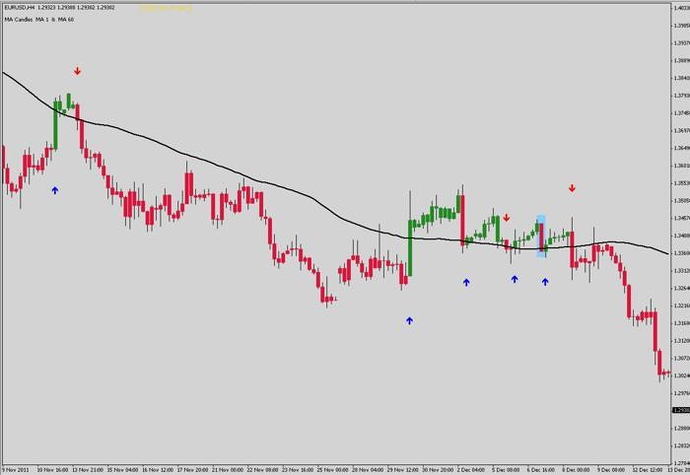The image size is (690, 475).
Task: Click the blue buy arrow below 10 Nov candles
Action: coord(55,190)
